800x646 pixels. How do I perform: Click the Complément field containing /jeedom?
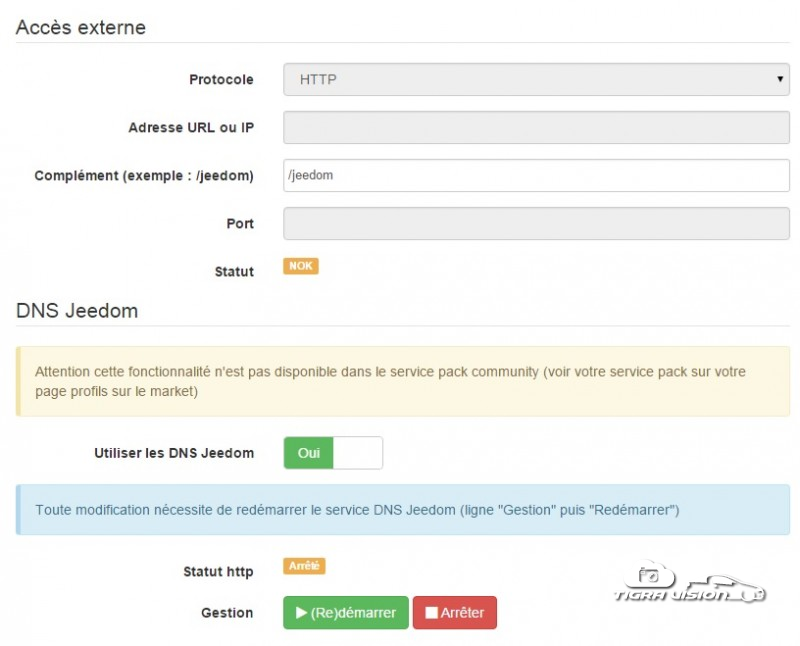pyautogui.click(x=536, y=175)
